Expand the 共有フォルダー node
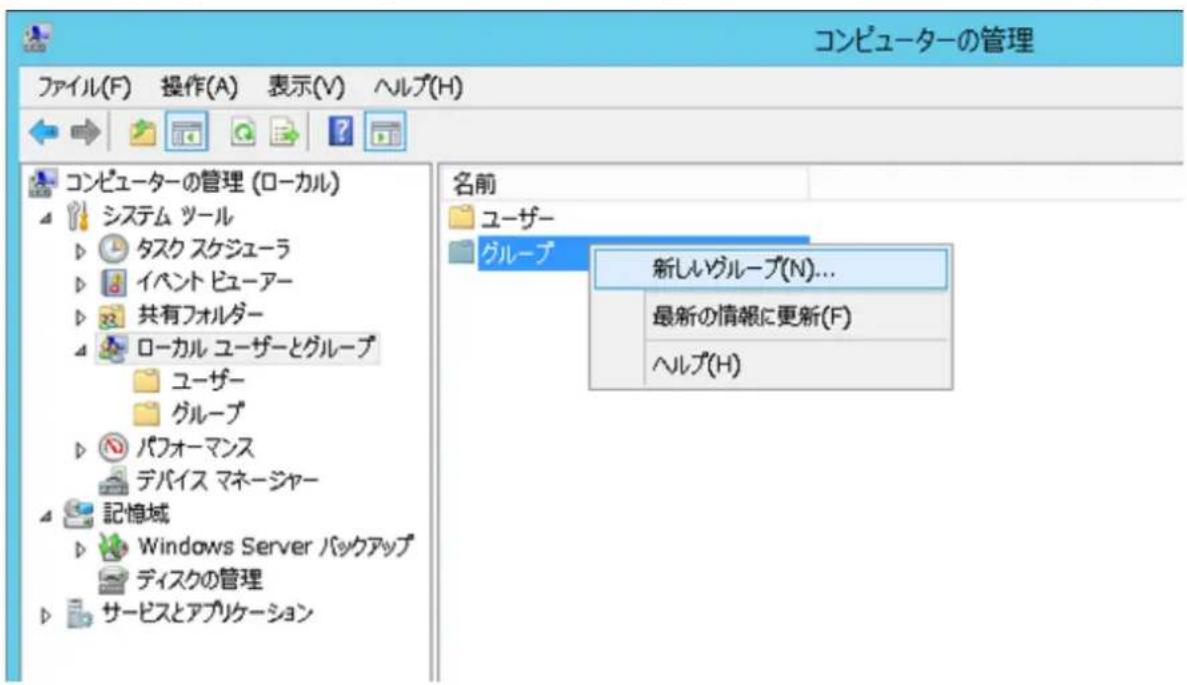 click(80, 317)
